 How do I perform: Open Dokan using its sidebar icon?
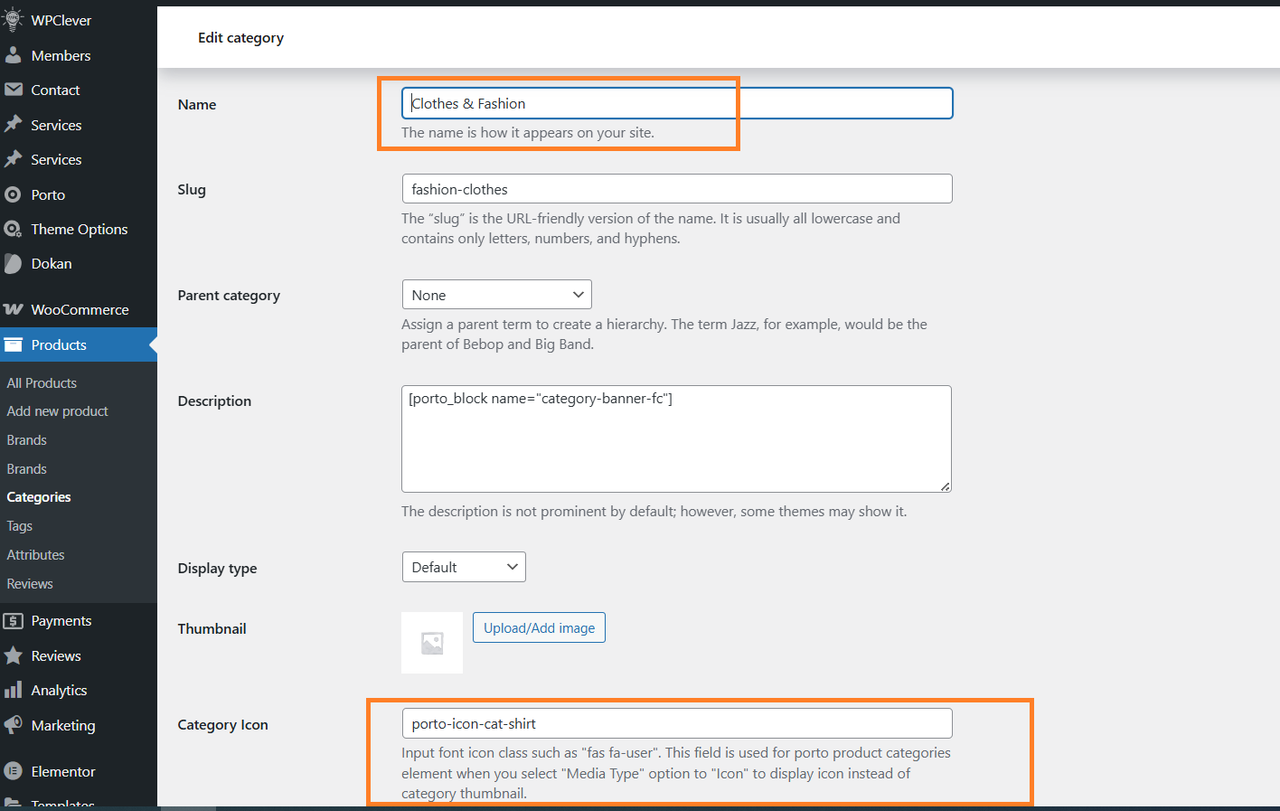click(13, 264)
